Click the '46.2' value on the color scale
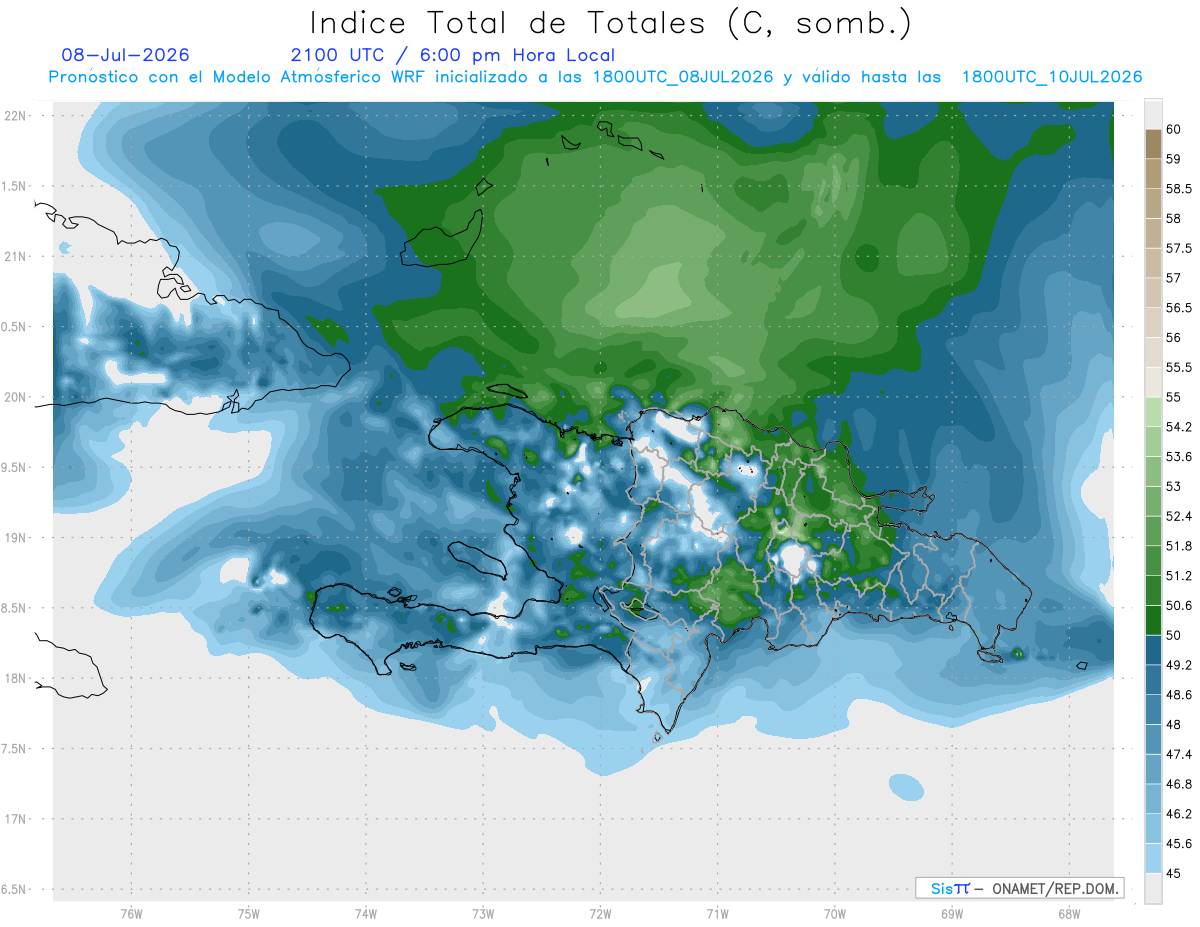Viewport: 1200px width, 927px height. pos(1179,815)
